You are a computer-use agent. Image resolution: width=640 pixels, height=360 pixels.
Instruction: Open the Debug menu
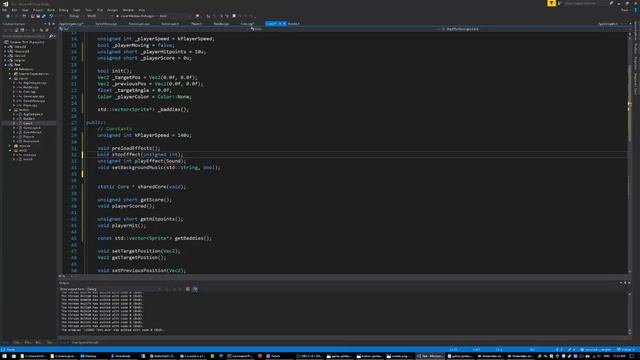pyautogui.click(x=64, y=10)
